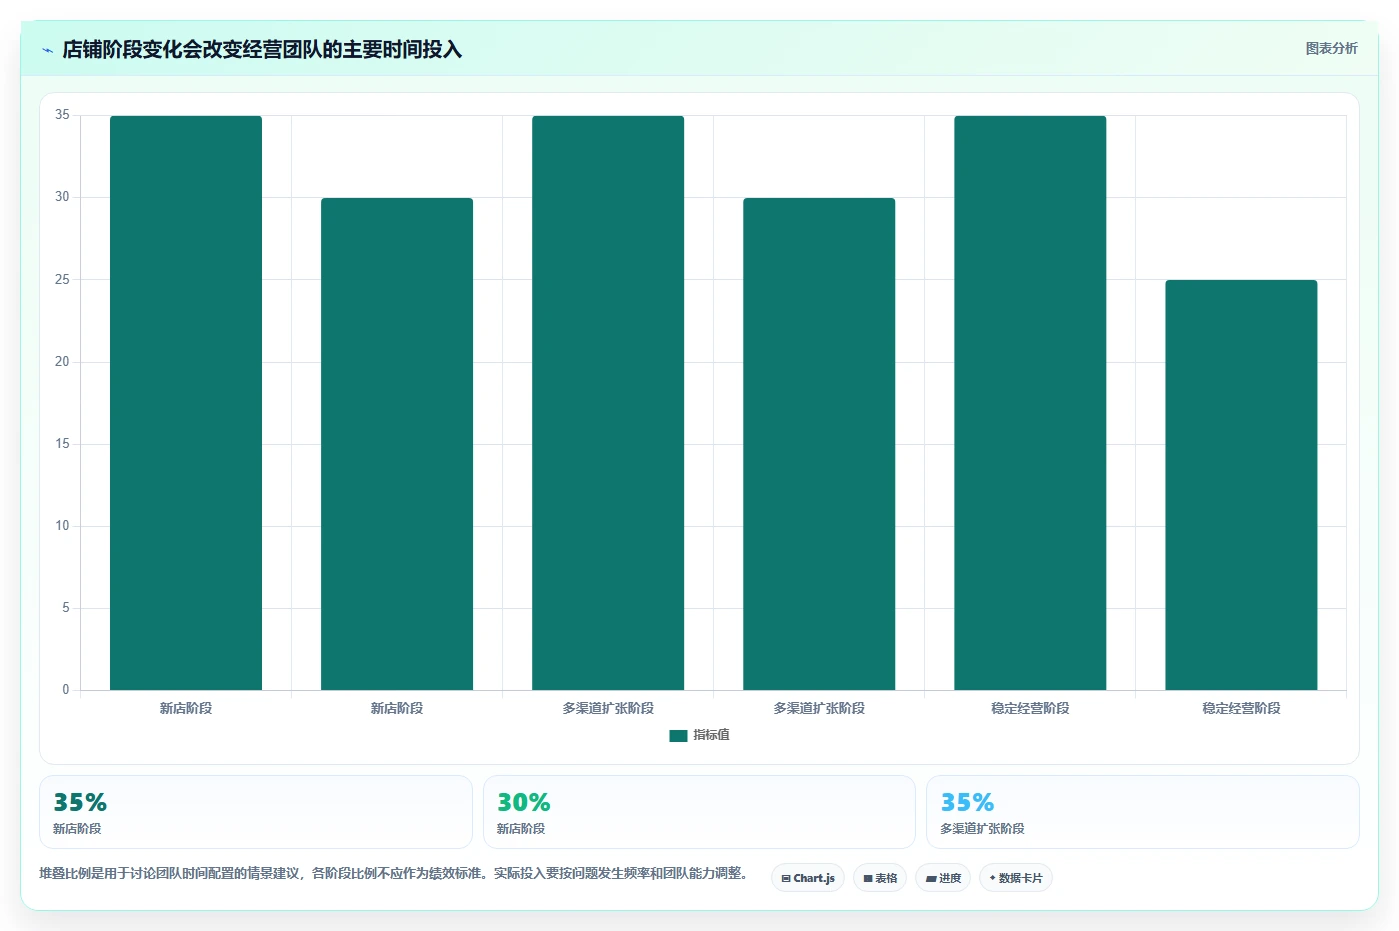Viewport: 1399px width, 931px height.
Task: Click the 新店阶段 bar reaching 35
Action: click(186, 403)
